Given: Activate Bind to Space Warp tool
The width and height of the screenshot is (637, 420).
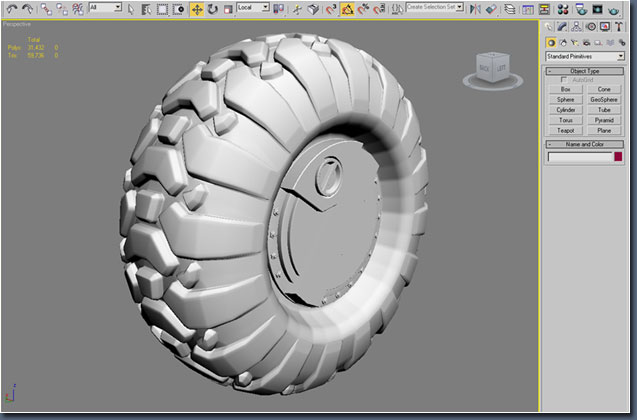Looking at the screenshot, I should [78, 9].
